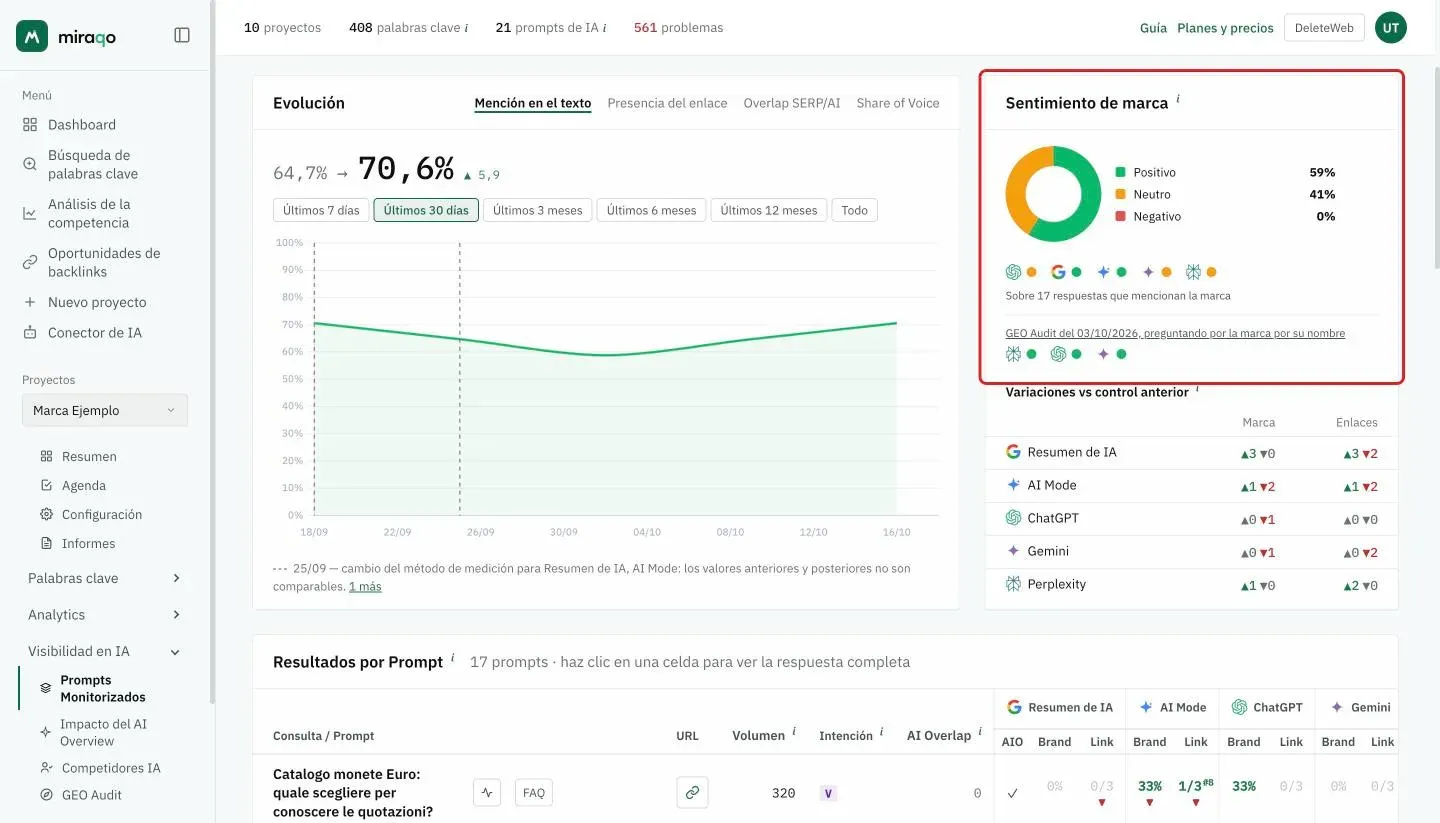Click the orange Neutro legend swatch
The width and height of the screenshot is (1440, 823).
(x=1121, y=194)
